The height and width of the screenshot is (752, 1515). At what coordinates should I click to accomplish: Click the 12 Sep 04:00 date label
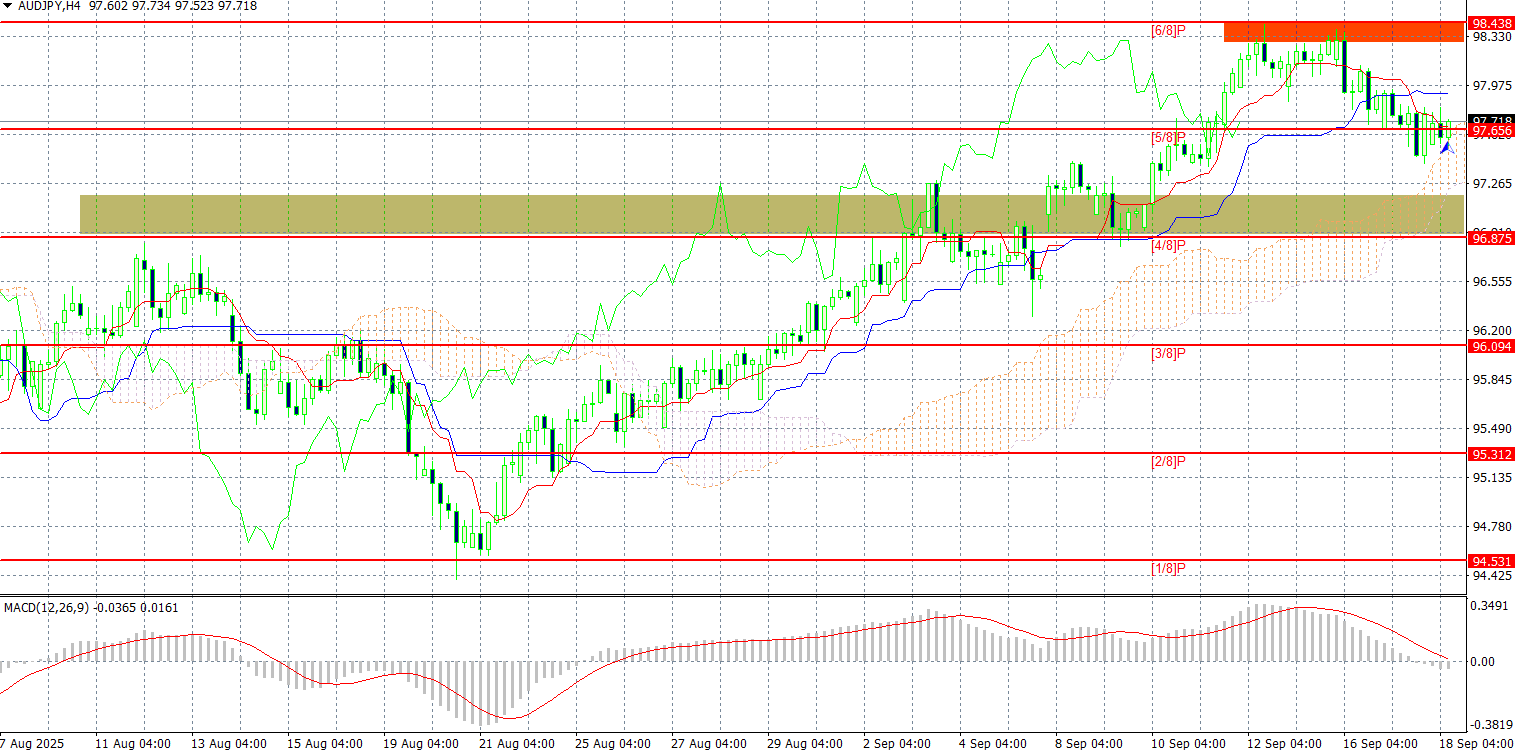[1284, 744]
